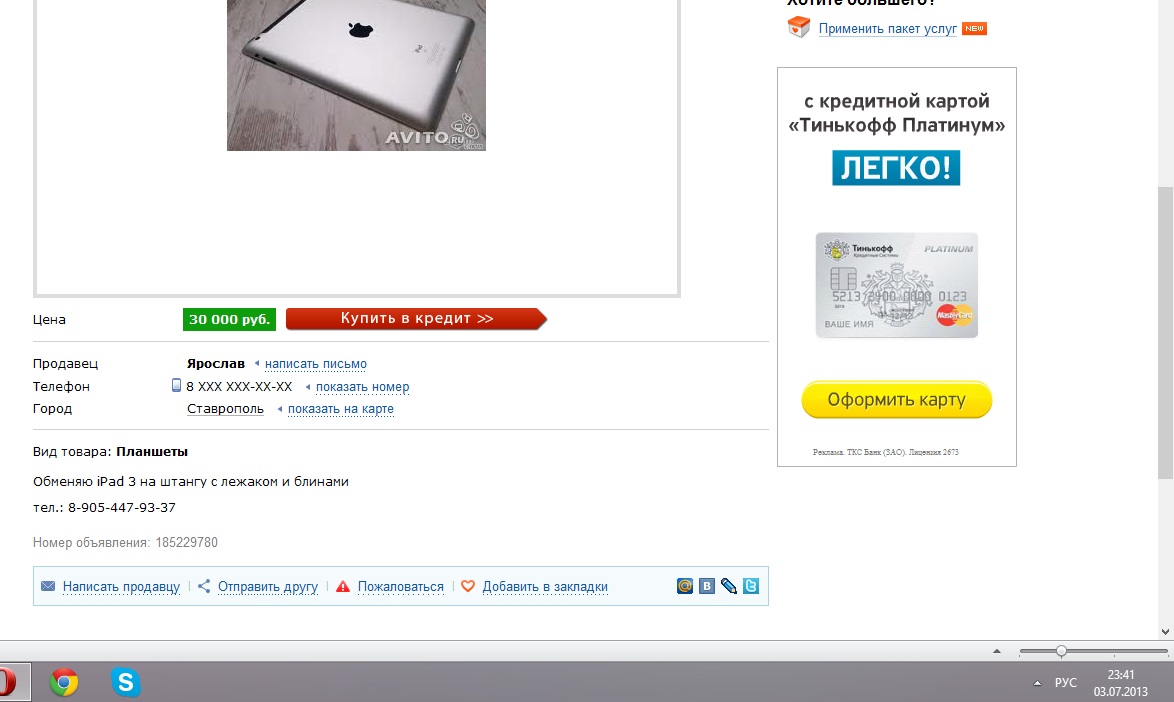Open 'написать письмо' seller link
This screenshot has height=702, width=1174.
click(x=316, y=364)
